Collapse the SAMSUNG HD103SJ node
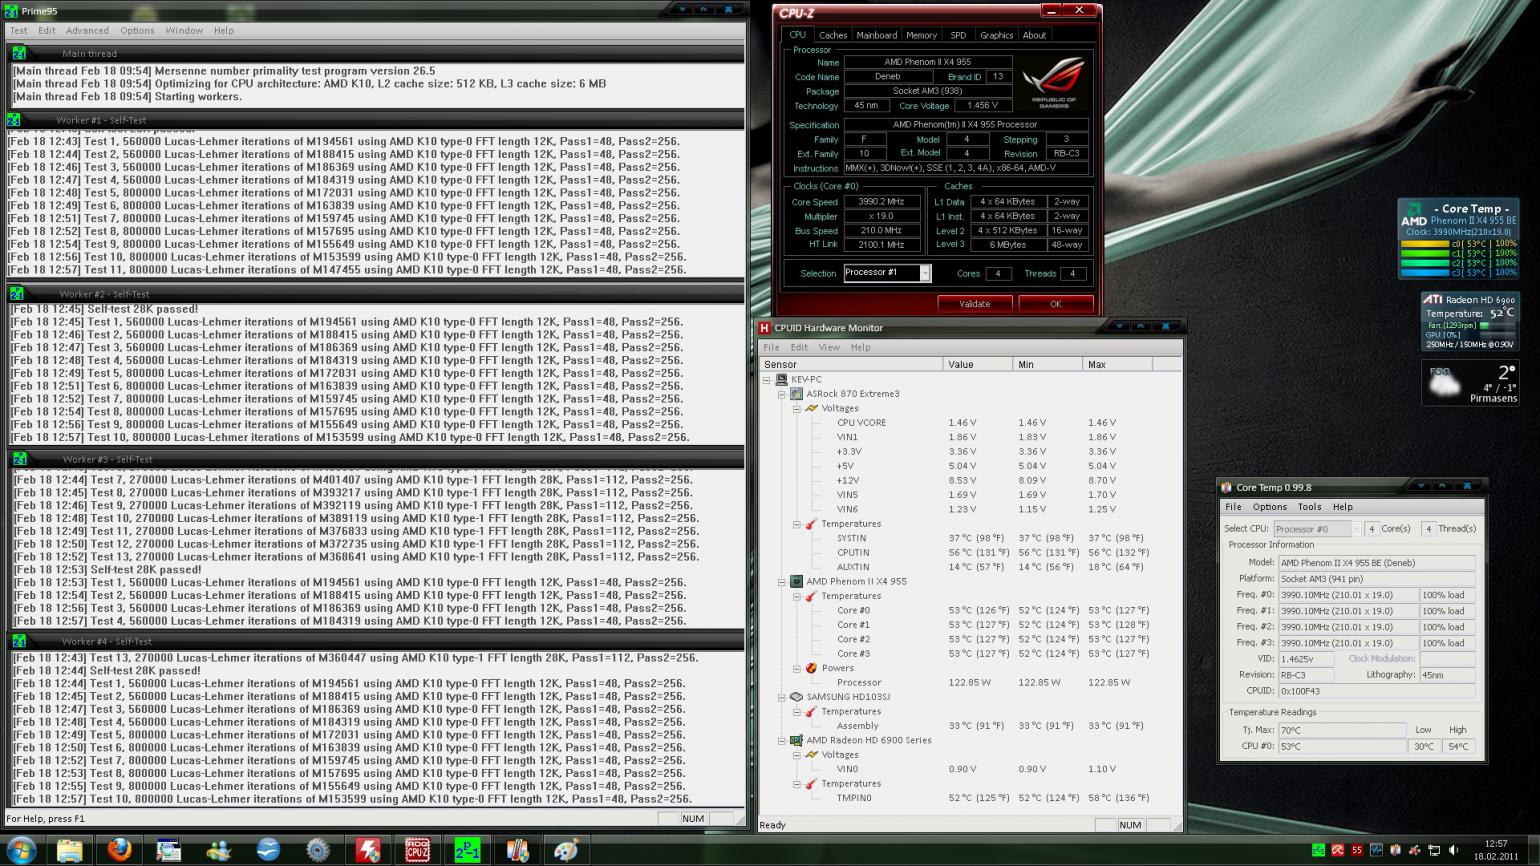Viewport: 1540px width, 866px height. click(782, 697)
